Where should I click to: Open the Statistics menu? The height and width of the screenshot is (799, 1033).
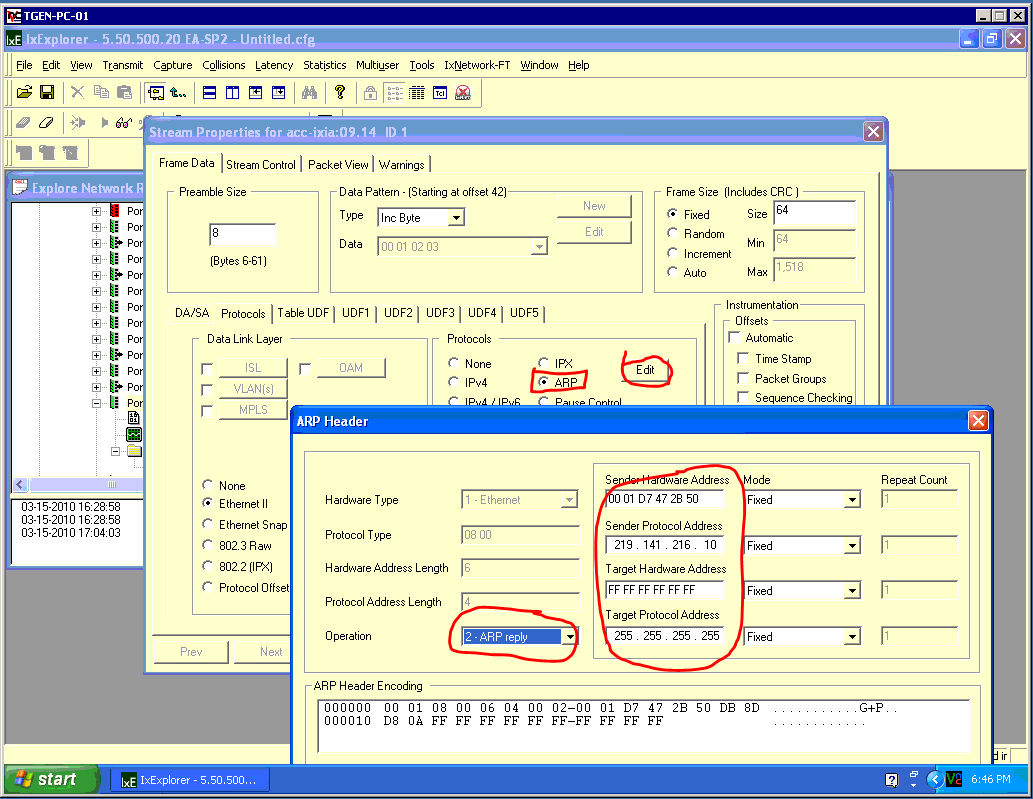[324, 65]
